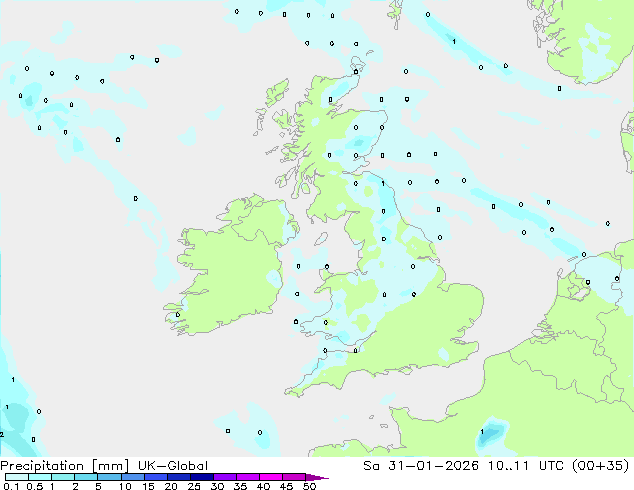The image size is (634, 490).
Task: Select the 25–30 mm navy legend swatch
Action: [x=201, y=477]
